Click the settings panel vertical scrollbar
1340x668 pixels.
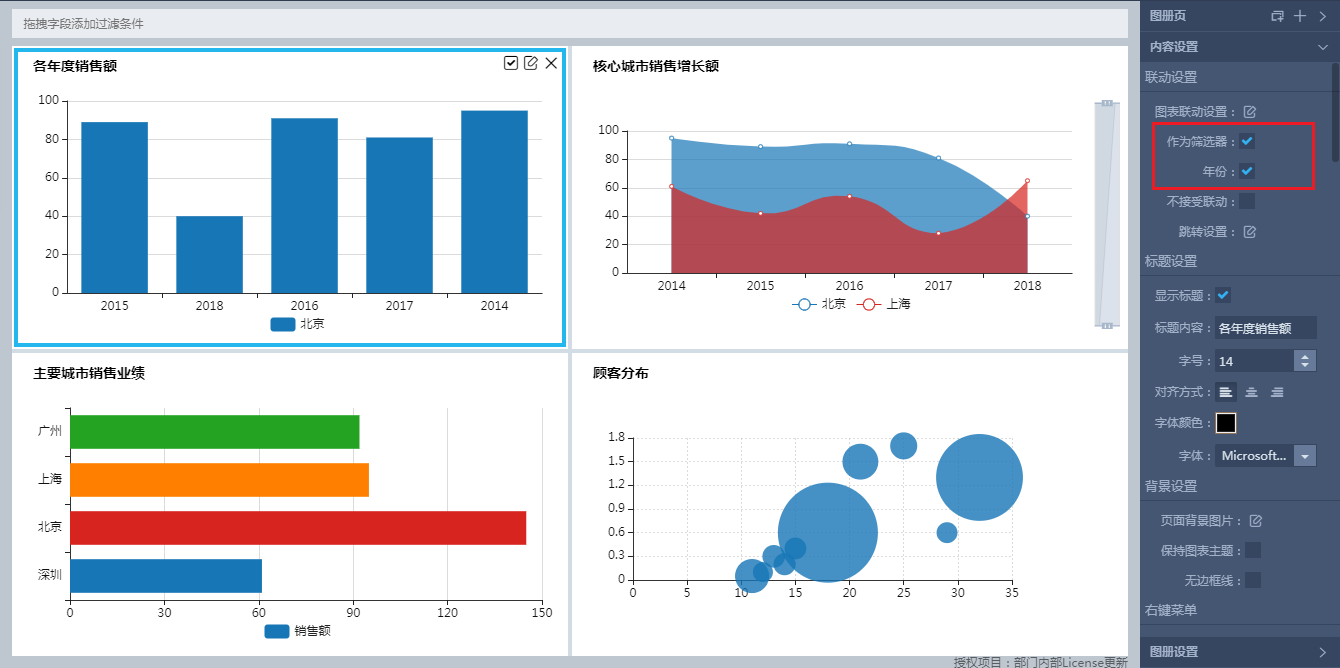pos(1335,110)
